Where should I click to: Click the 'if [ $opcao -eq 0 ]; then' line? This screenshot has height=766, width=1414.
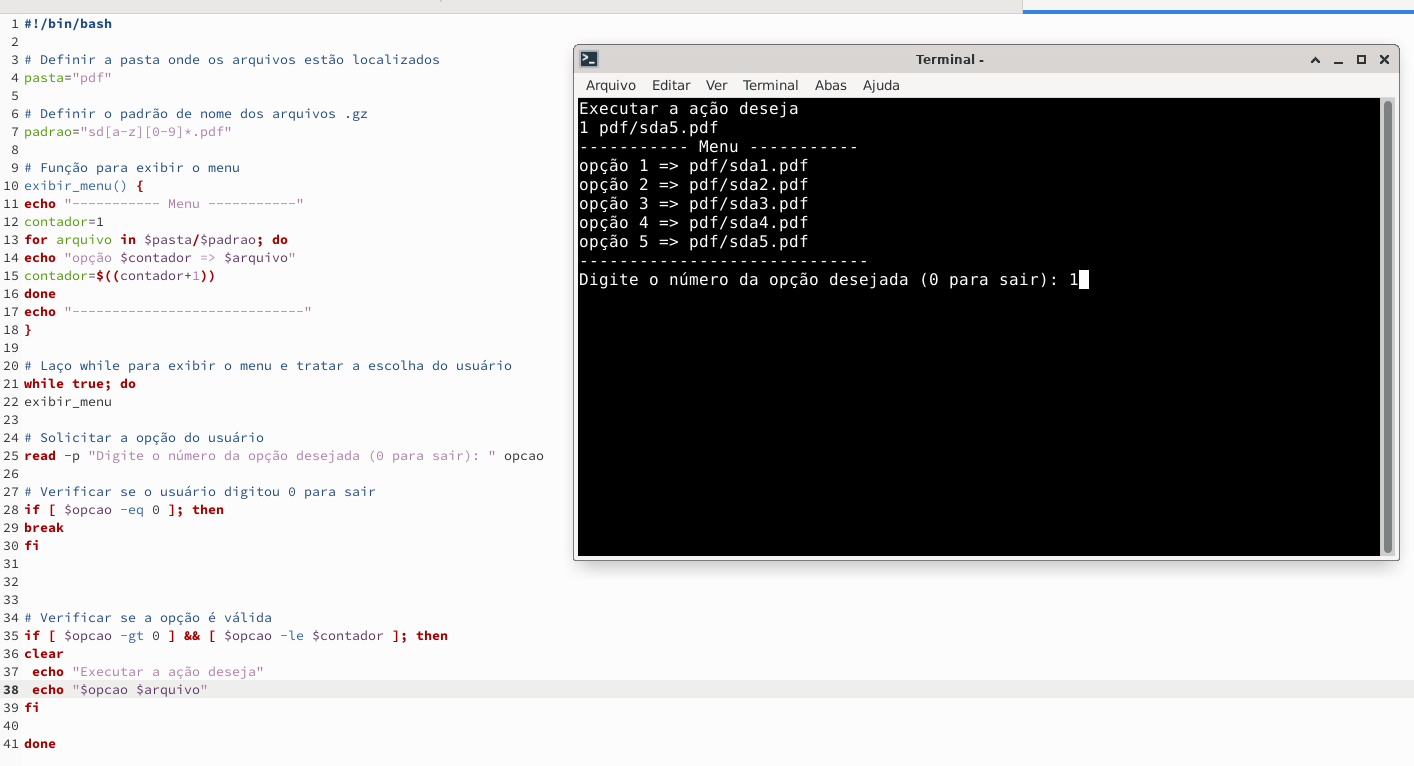click(x=124, y=509)
